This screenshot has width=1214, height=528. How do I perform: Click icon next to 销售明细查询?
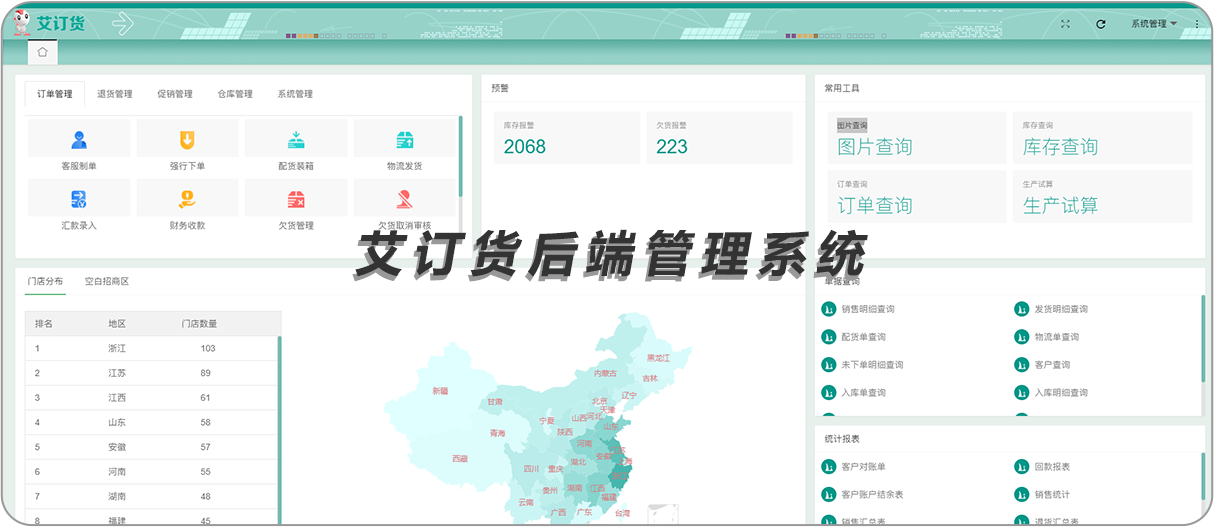[828, 309]
